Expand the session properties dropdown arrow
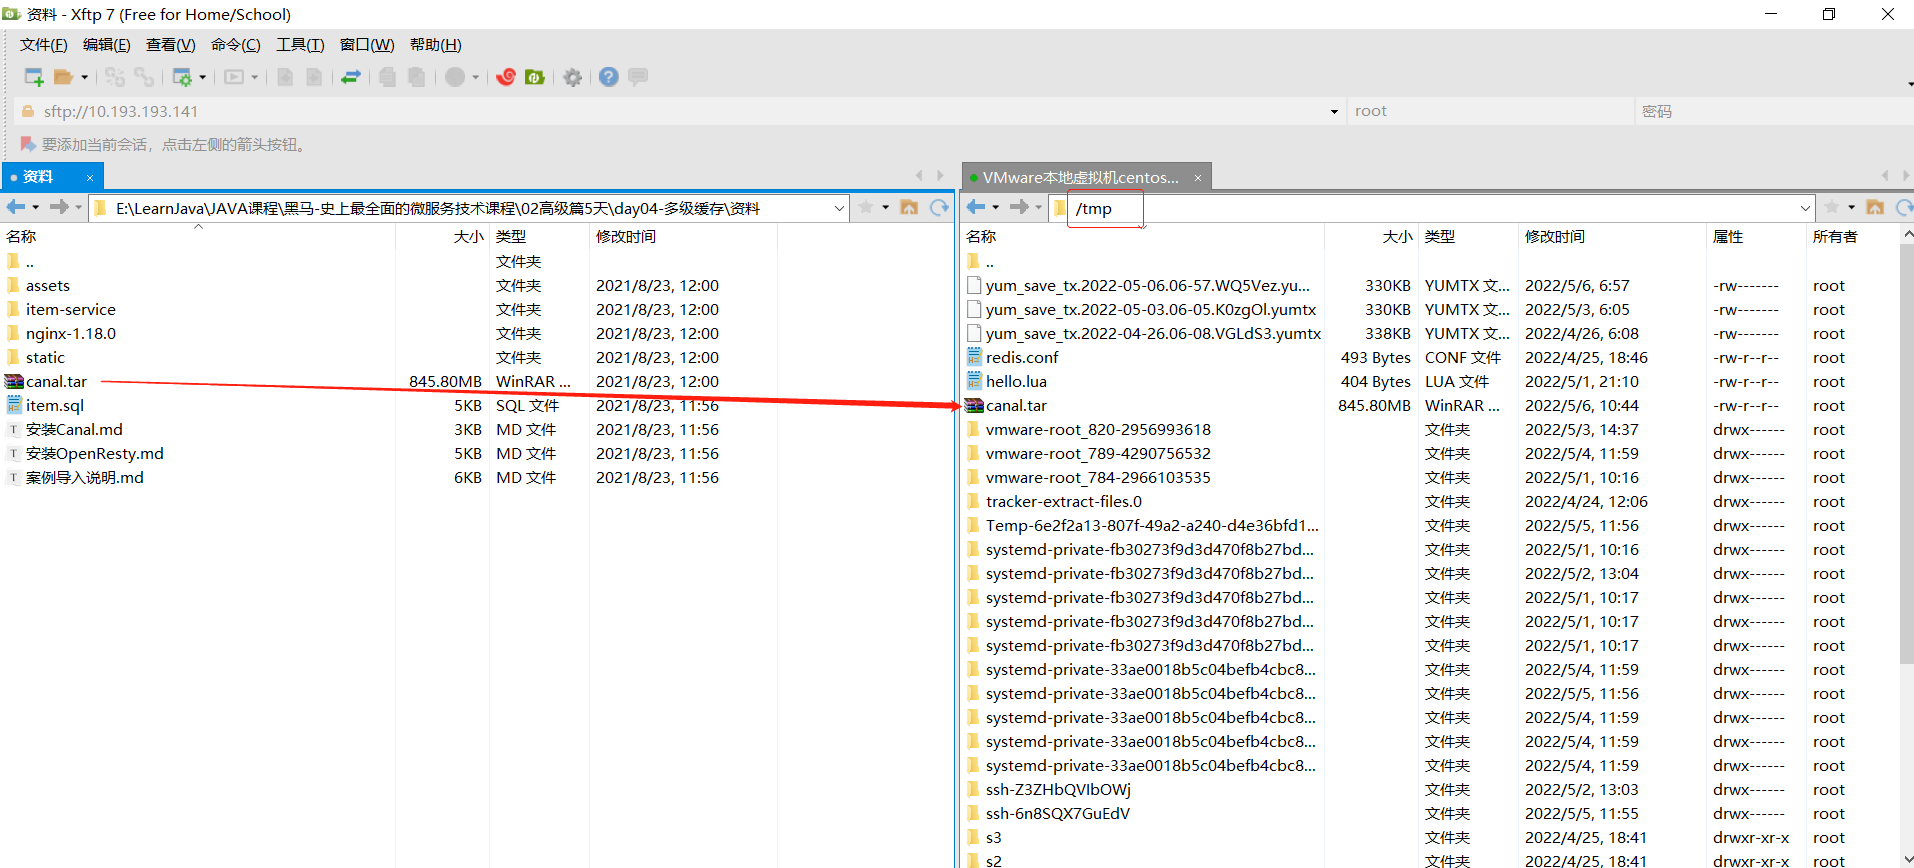The width and height of the screenshot is (1914, 868). tap(202, 77)
